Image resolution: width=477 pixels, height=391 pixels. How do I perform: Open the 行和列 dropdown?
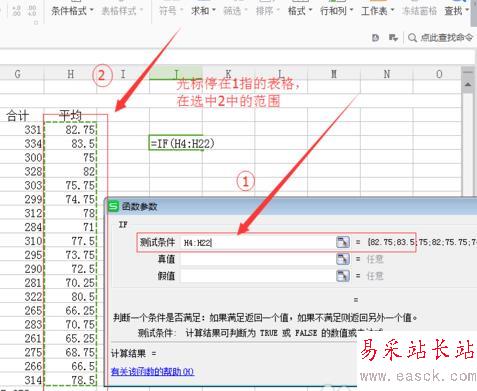pos(337,11)
